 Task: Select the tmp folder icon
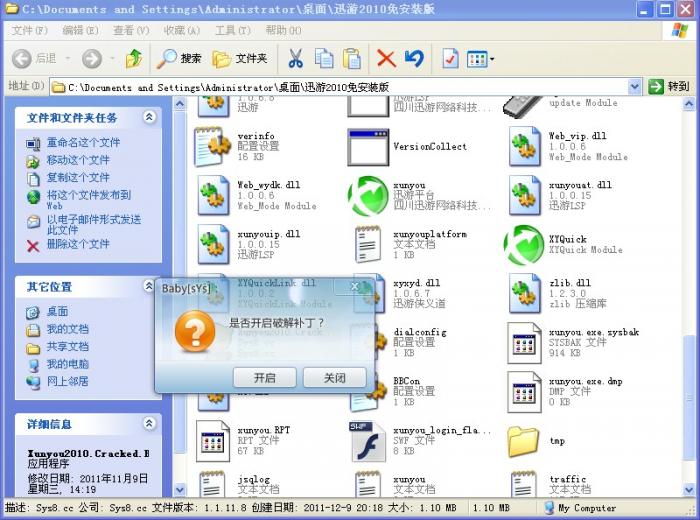(x=524, y=441)
